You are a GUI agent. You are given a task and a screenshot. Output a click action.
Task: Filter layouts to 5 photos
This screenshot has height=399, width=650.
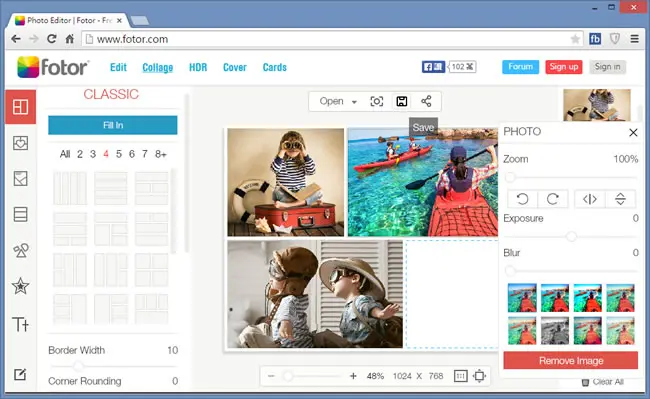click(x=119, y=154)
